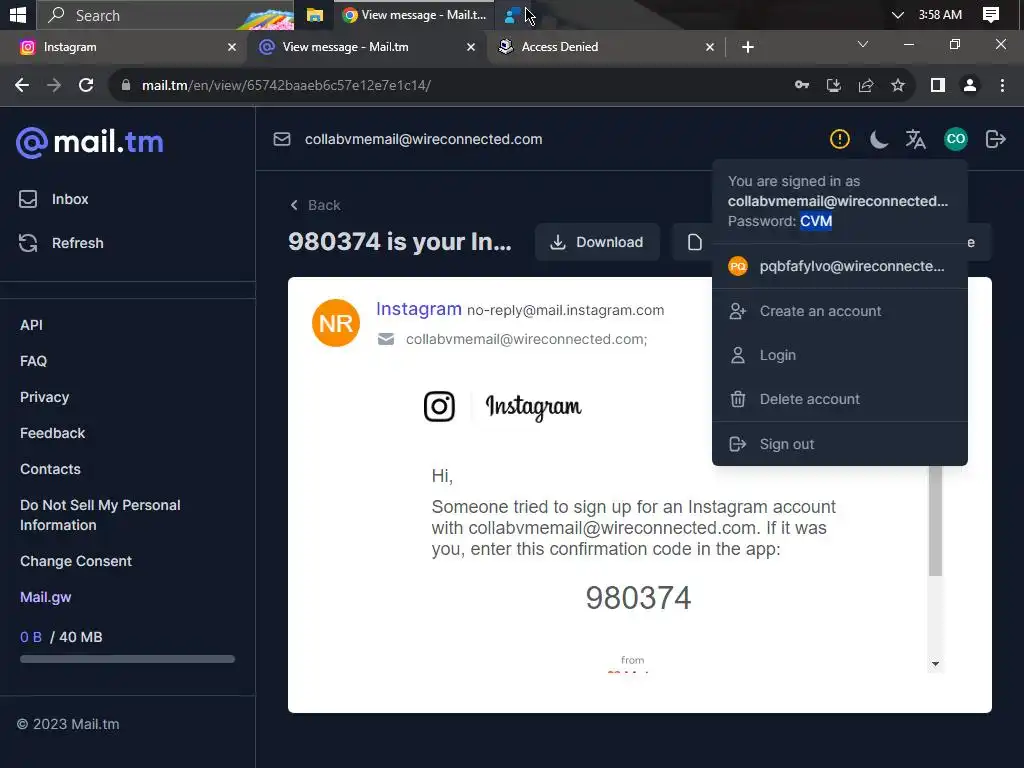Viewport: 1024px width, 768px height.
Task: Click the green CO account avatar
Action: coord(955,138)
